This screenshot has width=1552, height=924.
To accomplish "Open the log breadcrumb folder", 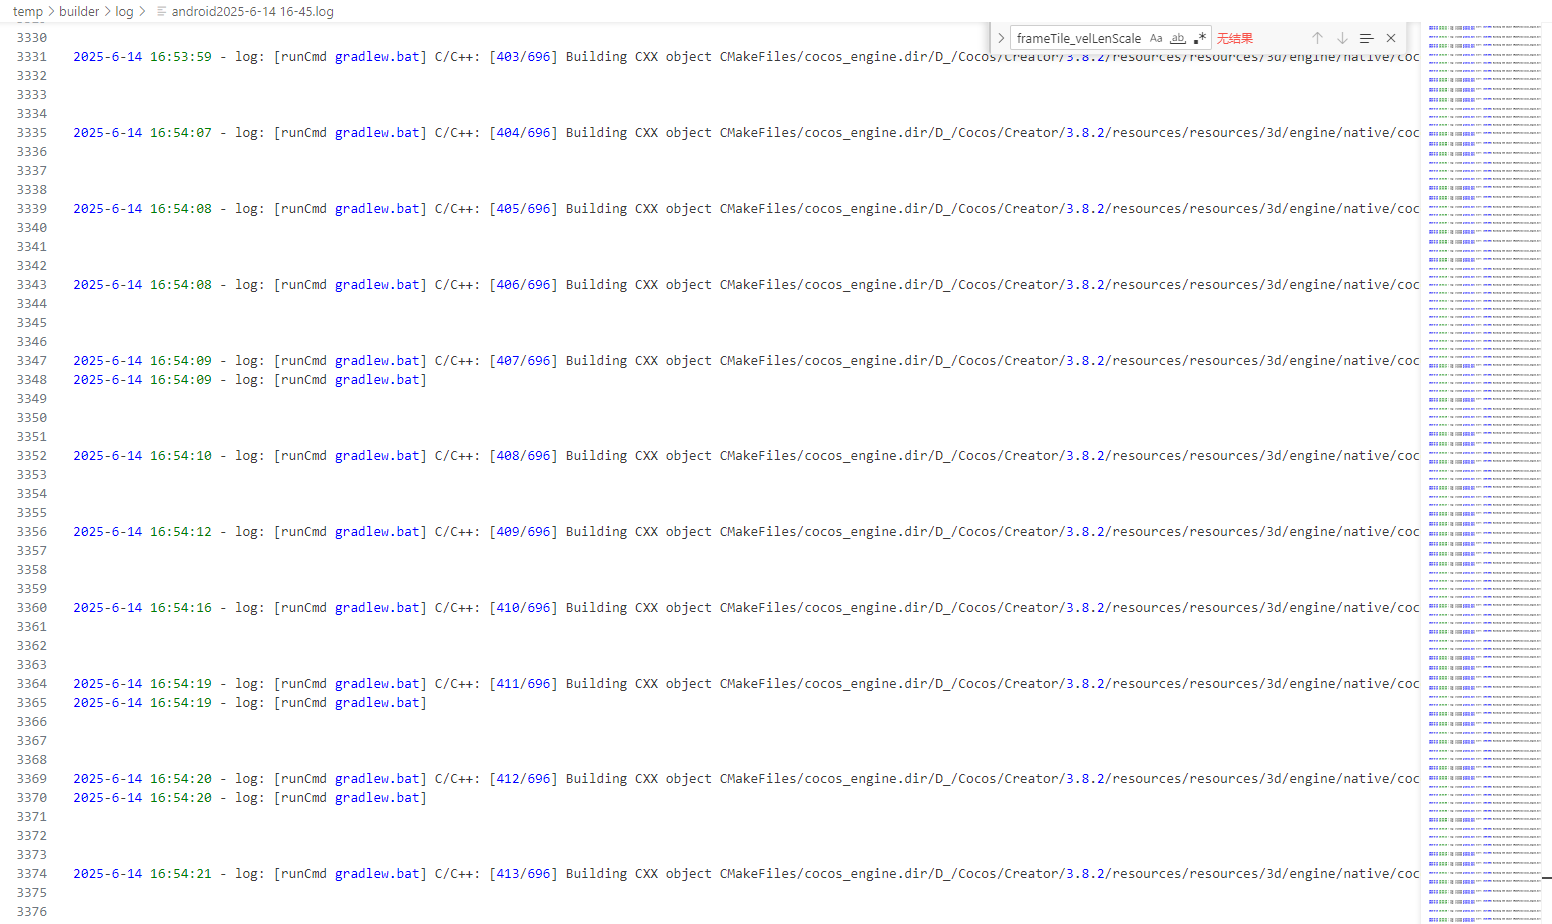I will pyautogui.click(x=124, y=12).
